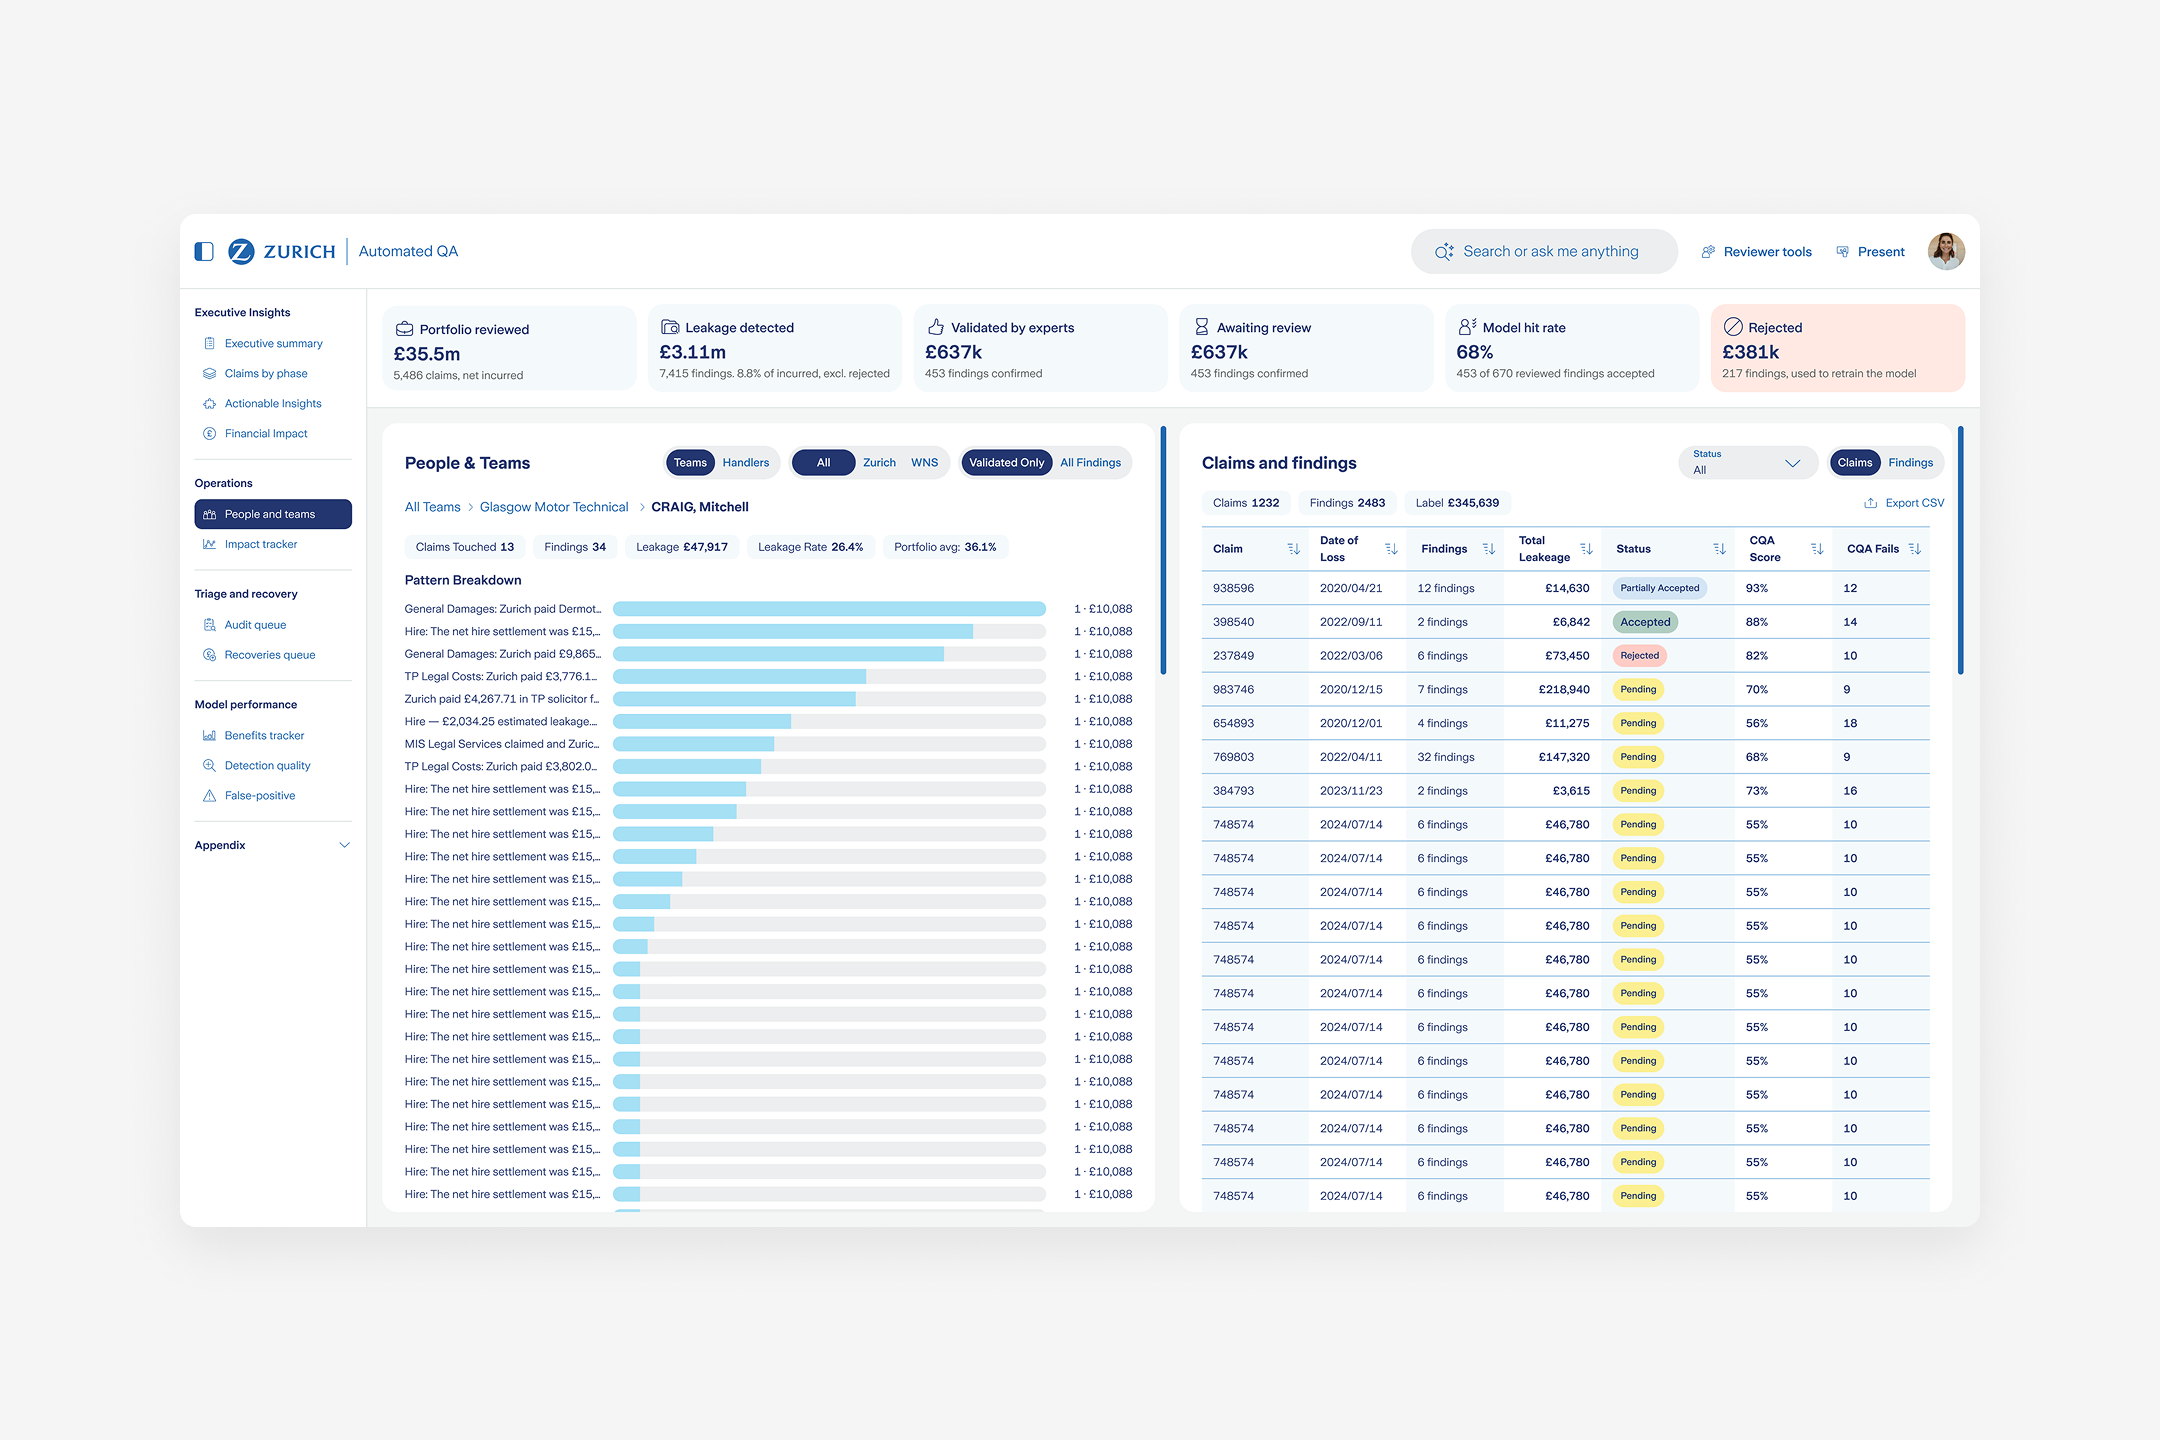
Task: Click the Reviewer tools button
Action: (x=1756, y=252)
